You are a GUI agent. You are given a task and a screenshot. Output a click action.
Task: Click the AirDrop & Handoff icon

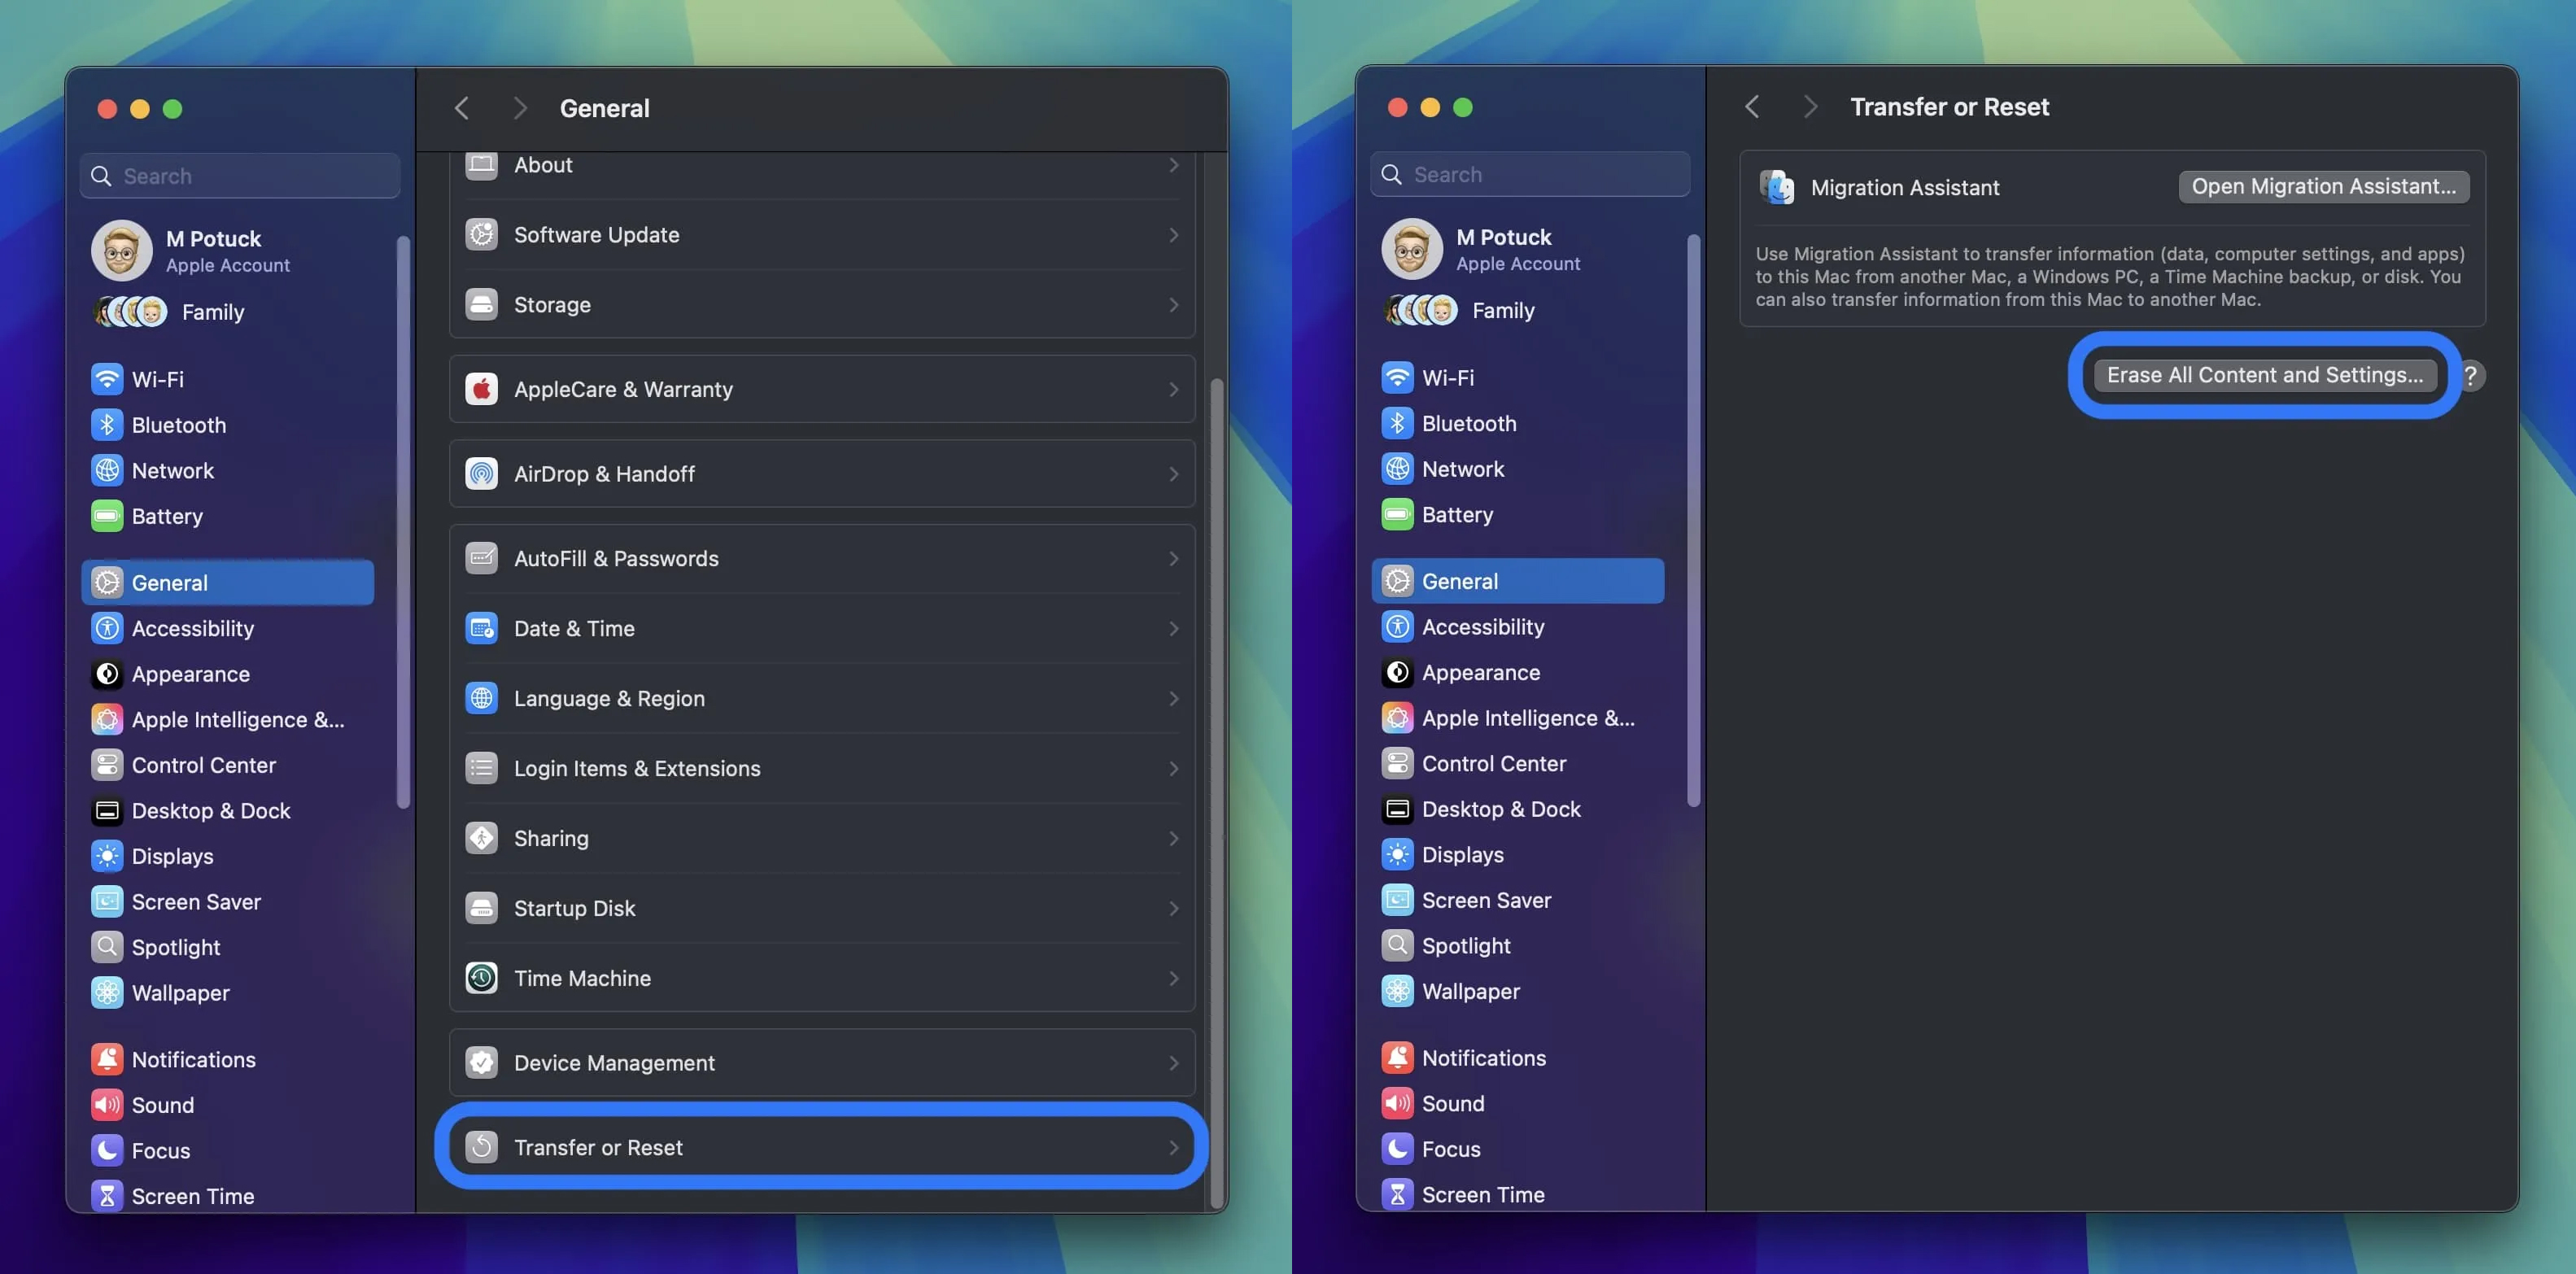tap(481, 473)
